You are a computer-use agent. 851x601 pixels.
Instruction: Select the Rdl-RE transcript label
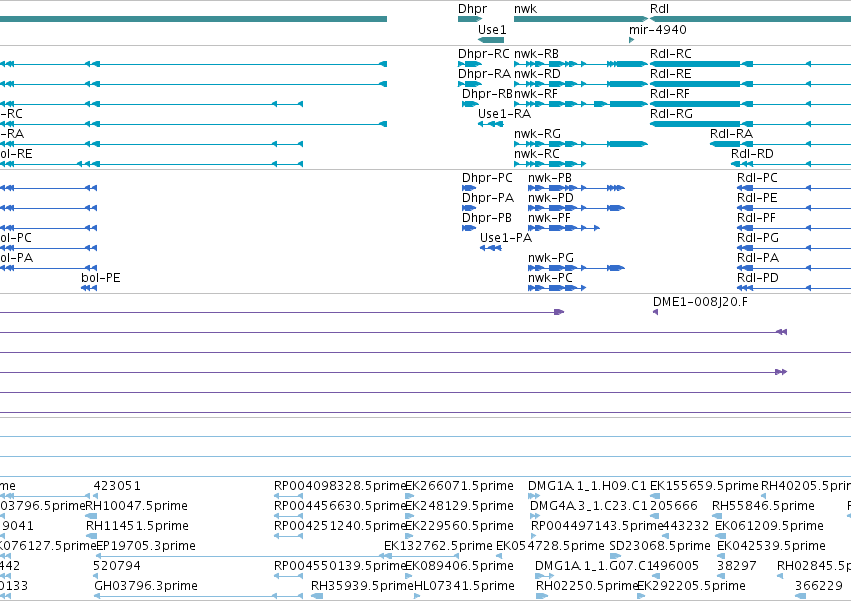(x=670, y=74)
